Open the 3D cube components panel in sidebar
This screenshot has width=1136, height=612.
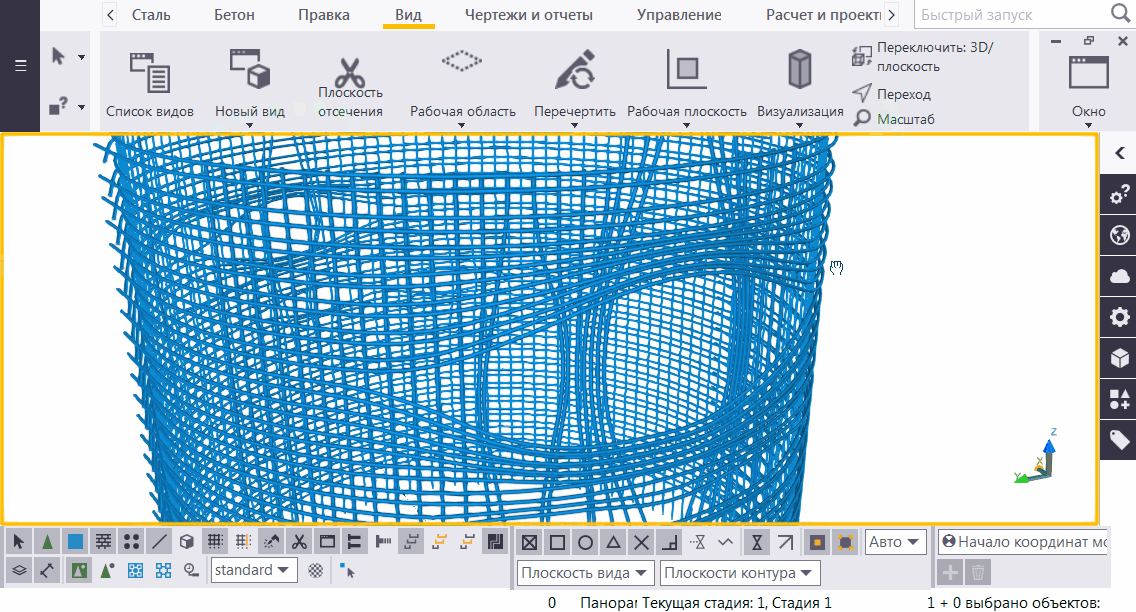pos(1119,358)
